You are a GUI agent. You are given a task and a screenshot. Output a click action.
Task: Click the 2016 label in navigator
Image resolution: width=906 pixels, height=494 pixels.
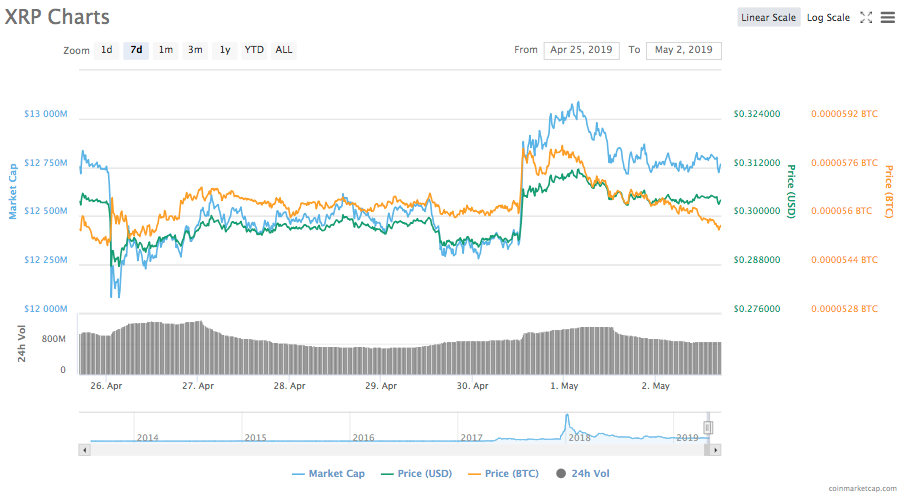click(363, 438)
